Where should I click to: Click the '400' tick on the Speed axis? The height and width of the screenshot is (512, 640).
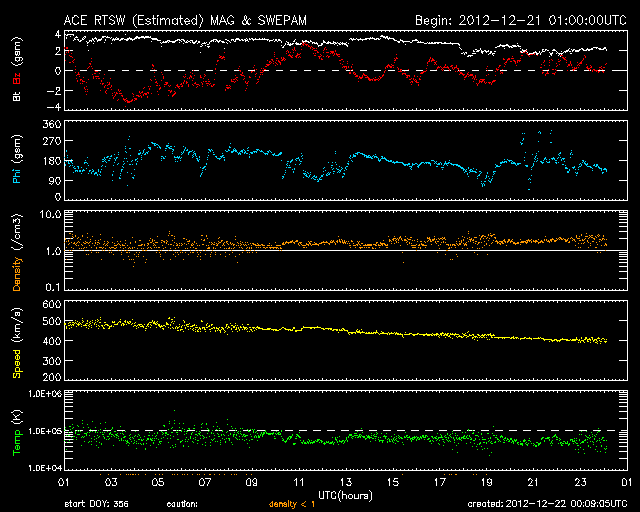(x=52, y=341)
